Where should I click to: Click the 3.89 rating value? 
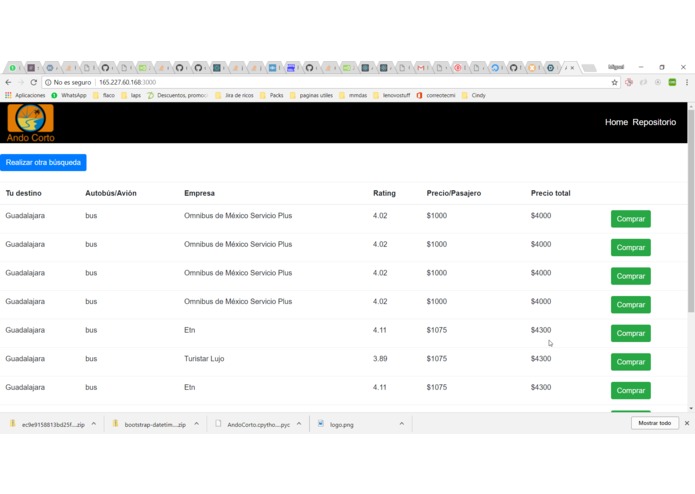tap(380, 359)
